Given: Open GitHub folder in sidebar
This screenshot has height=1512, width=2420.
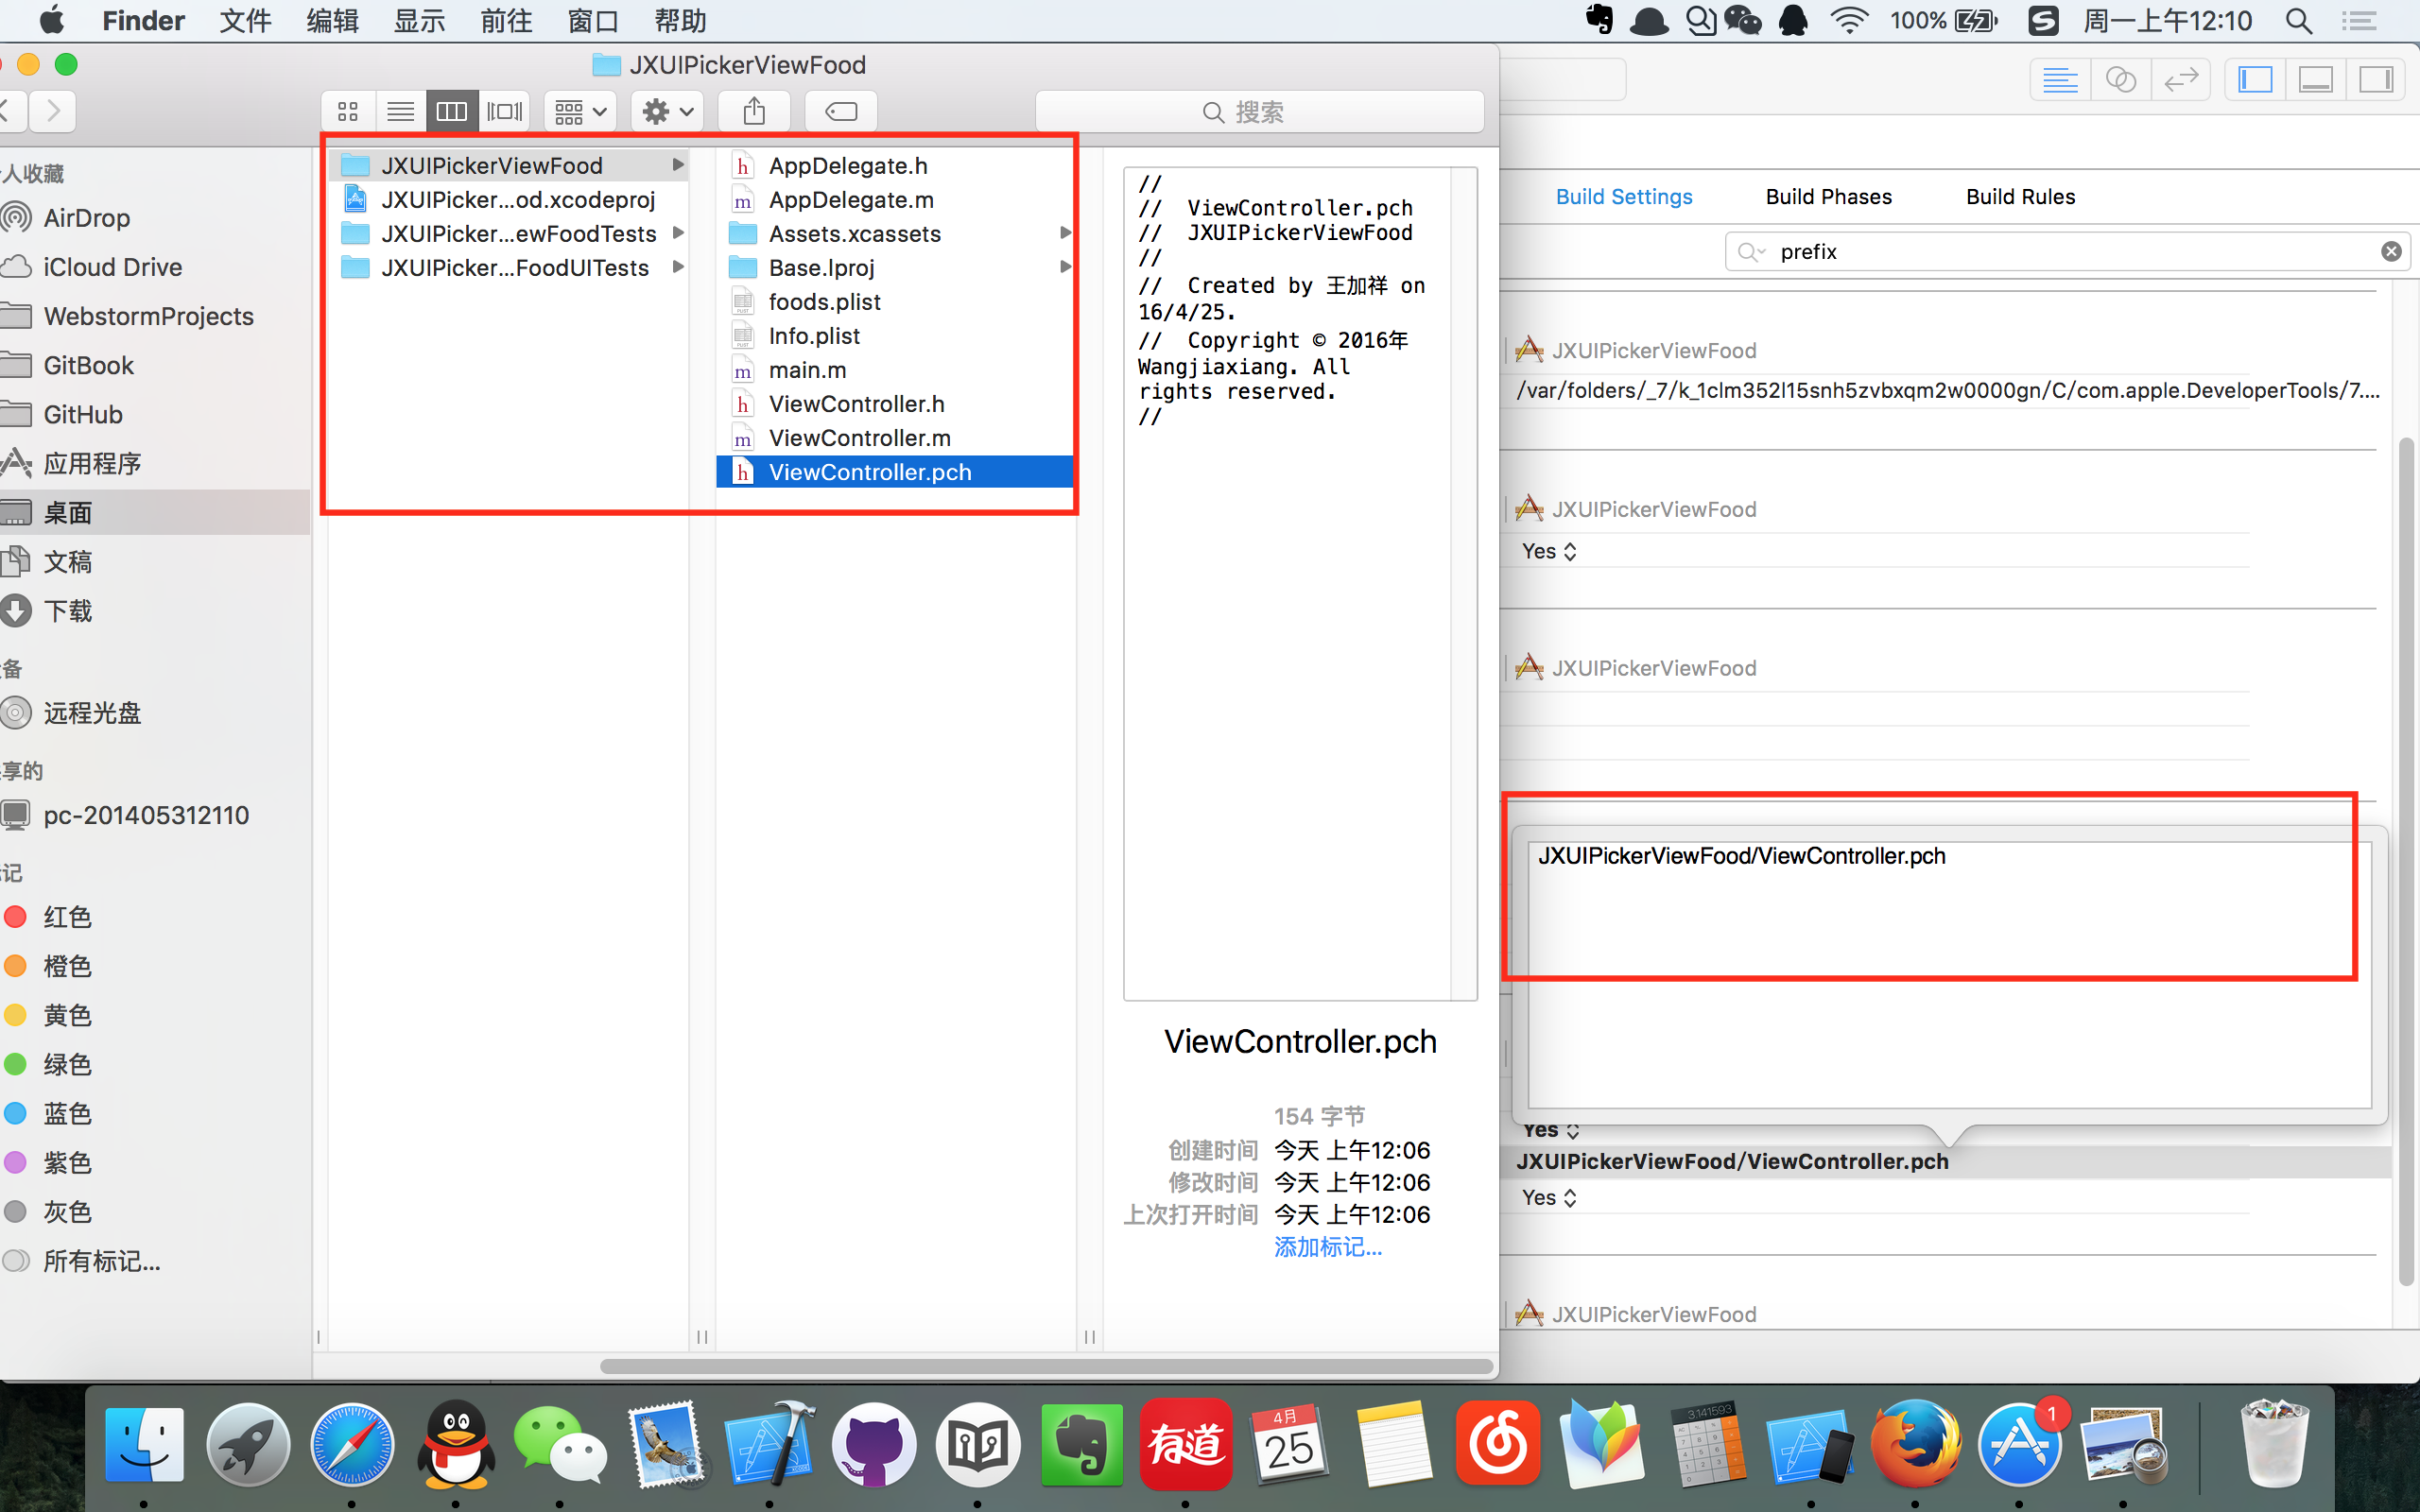Looking at the screenshot, I should point(83,414).
